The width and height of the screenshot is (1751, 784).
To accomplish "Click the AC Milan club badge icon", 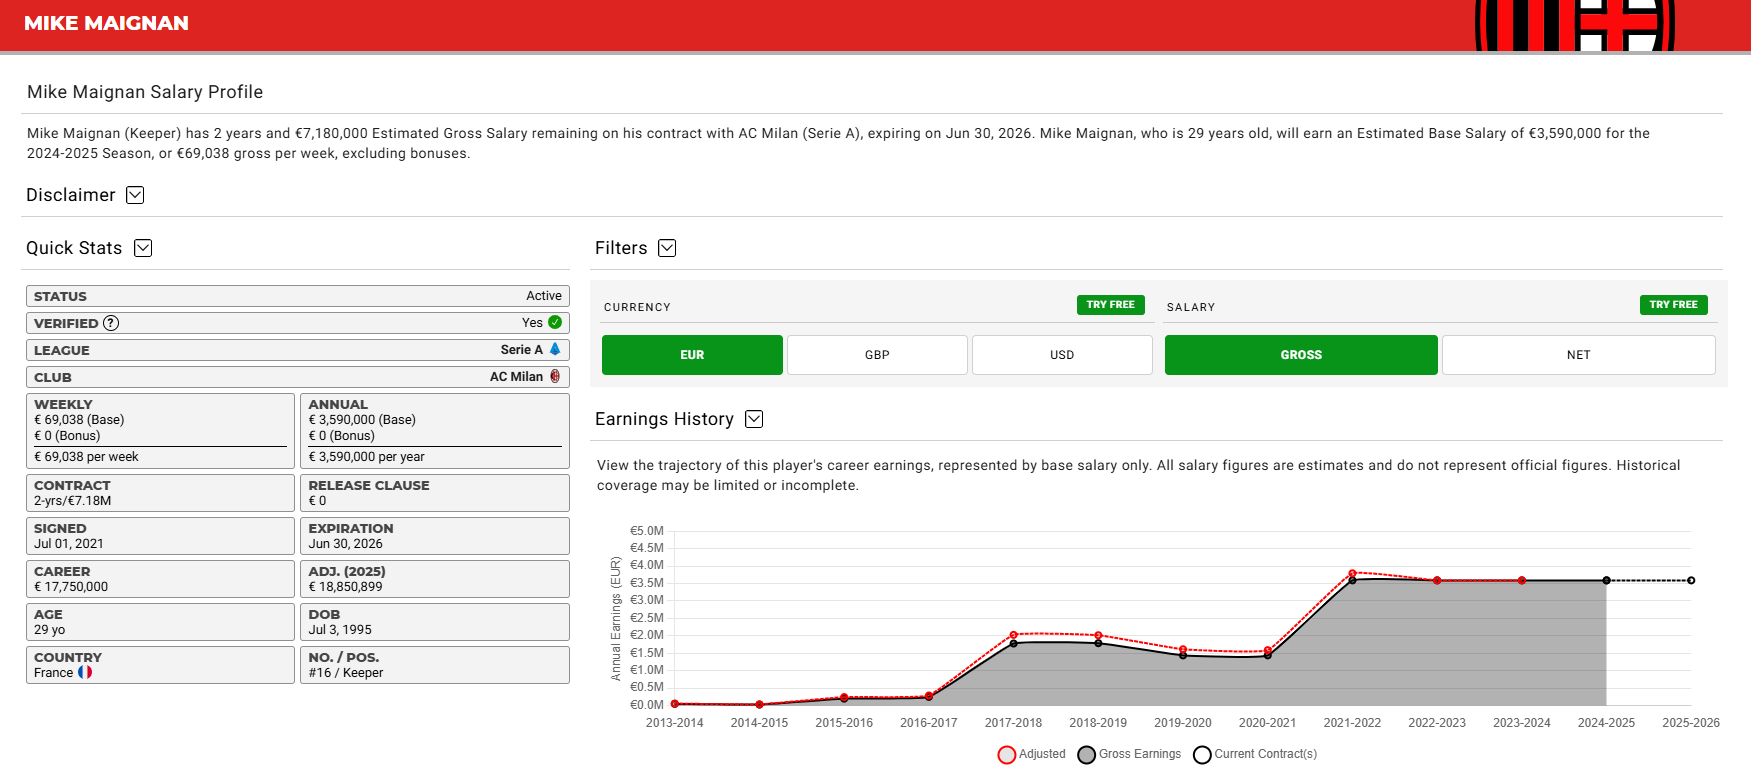I will click(x=555, y=376).
